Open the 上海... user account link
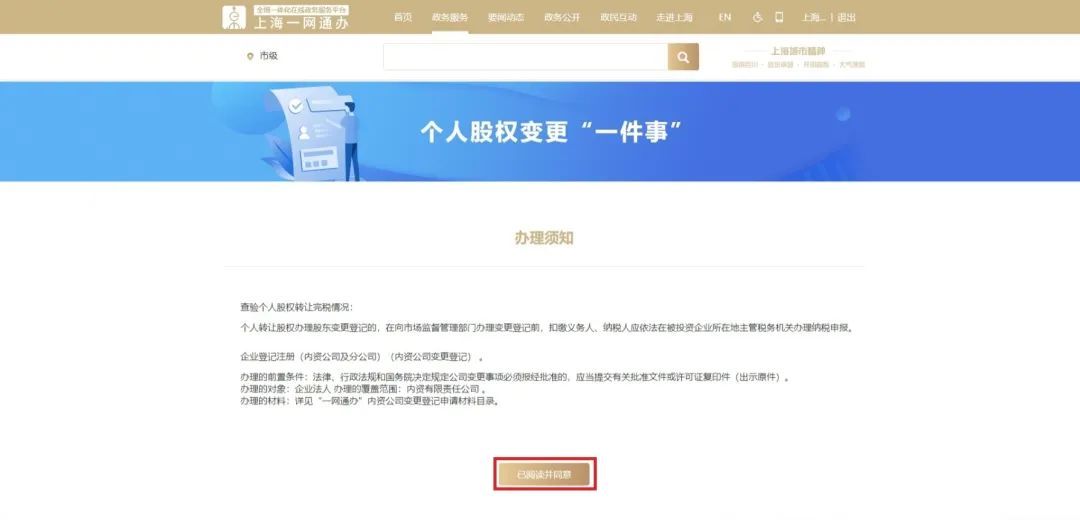1080x520 pixels. [813, 17]
